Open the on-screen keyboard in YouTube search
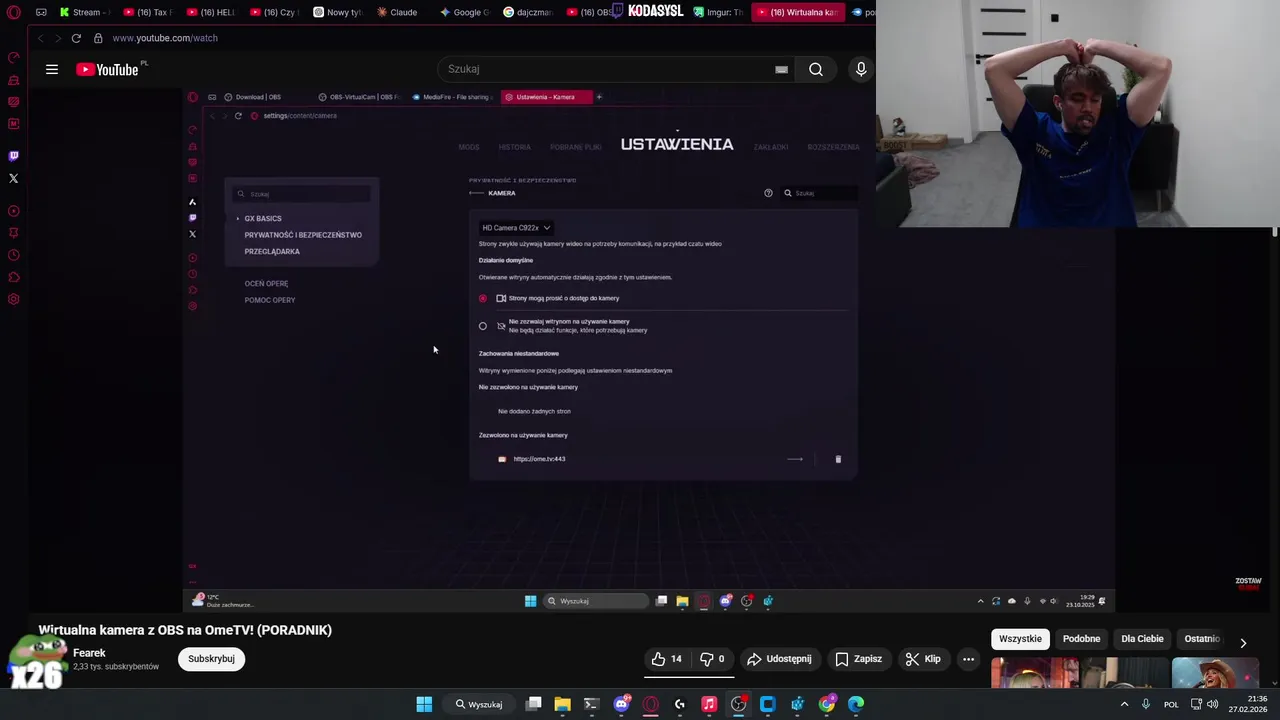The height and width of the screenshot is (720, 1280). 781,69
